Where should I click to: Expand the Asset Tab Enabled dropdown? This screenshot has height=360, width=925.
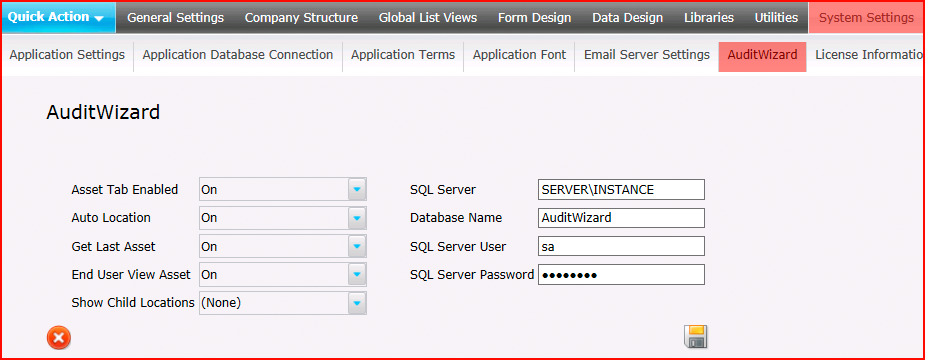[357, 189]
